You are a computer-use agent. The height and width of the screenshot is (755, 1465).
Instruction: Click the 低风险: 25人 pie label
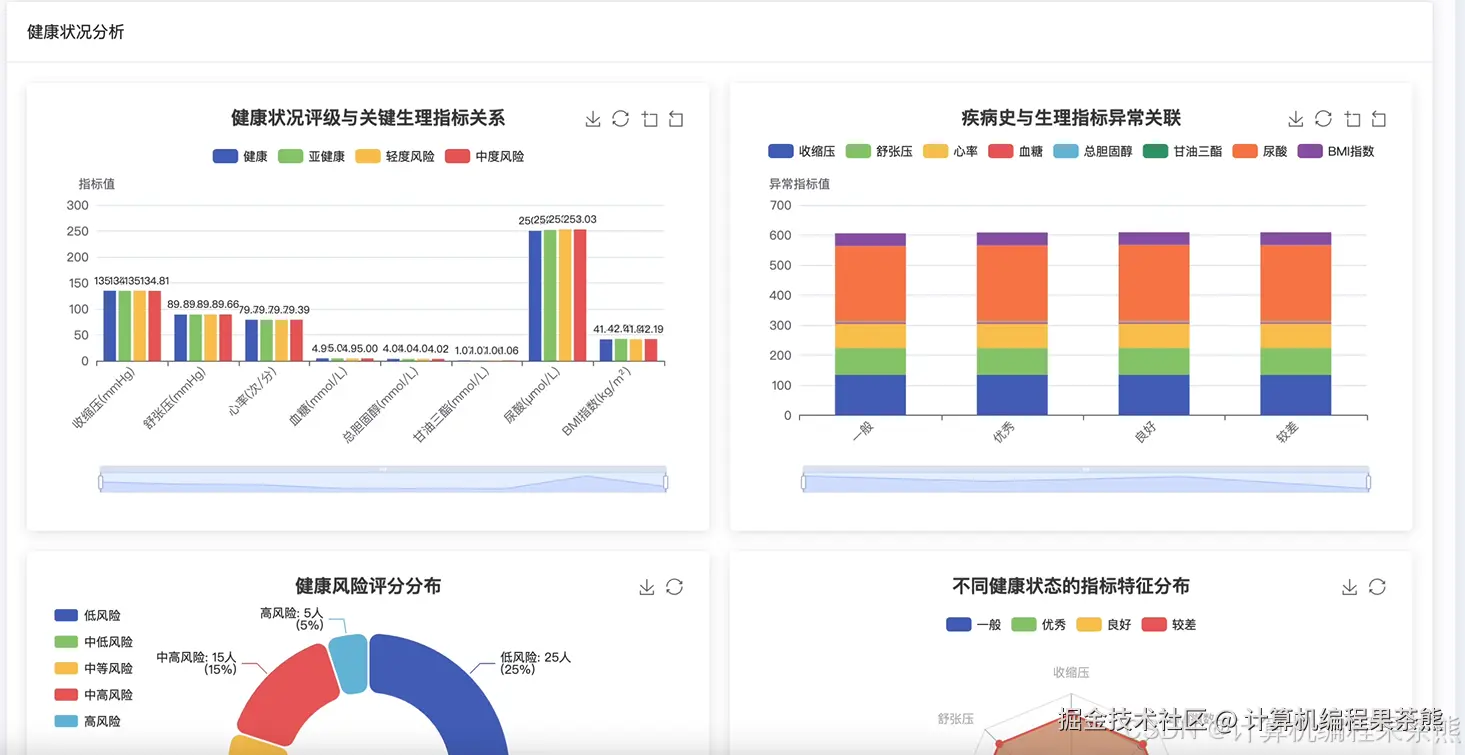pyautogui.click(x=535, y=663)
